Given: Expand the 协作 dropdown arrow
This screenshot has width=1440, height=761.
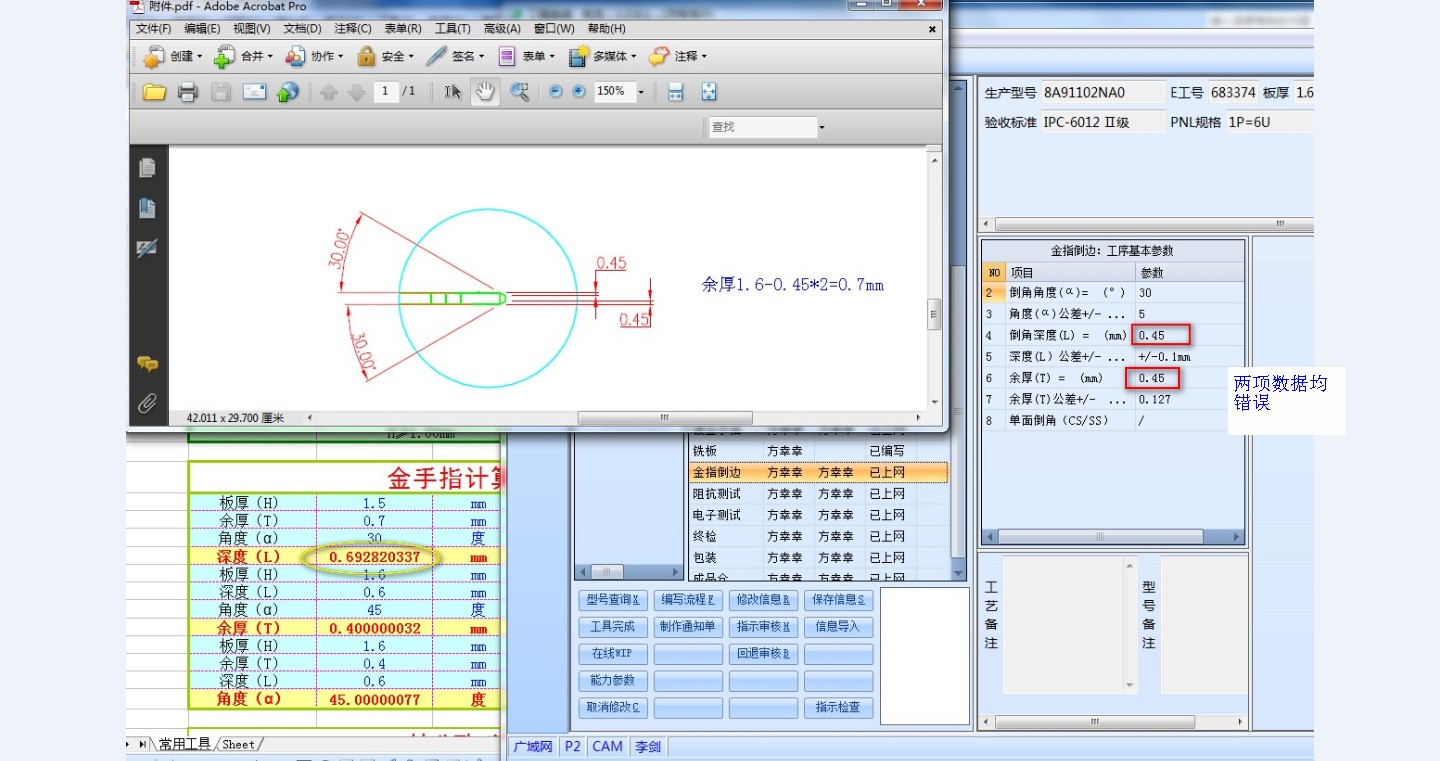Looking at the screenshot, I should pyautogui.click(x=341, y=57).
